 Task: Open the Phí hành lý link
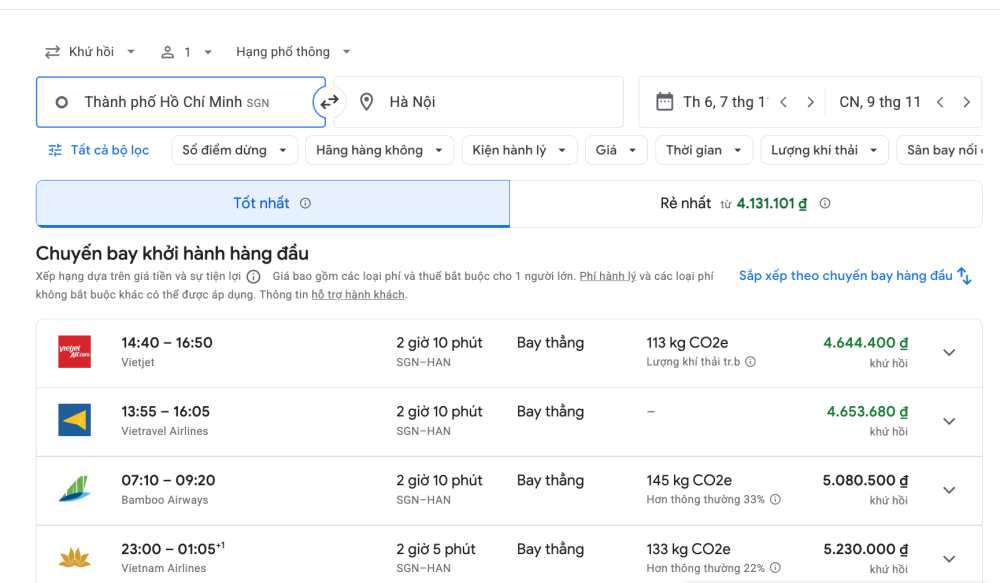click(606, 276)
